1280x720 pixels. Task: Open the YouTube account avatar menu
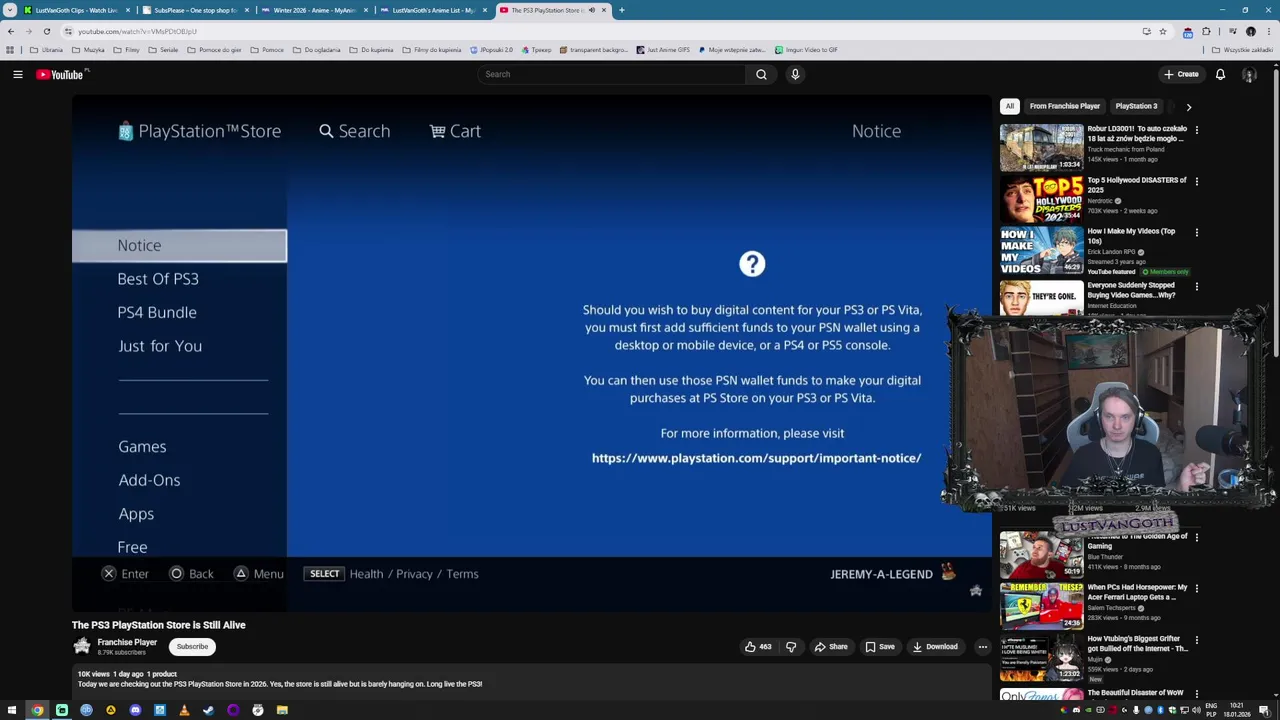pyautogui.click(x=1249, y=74)
